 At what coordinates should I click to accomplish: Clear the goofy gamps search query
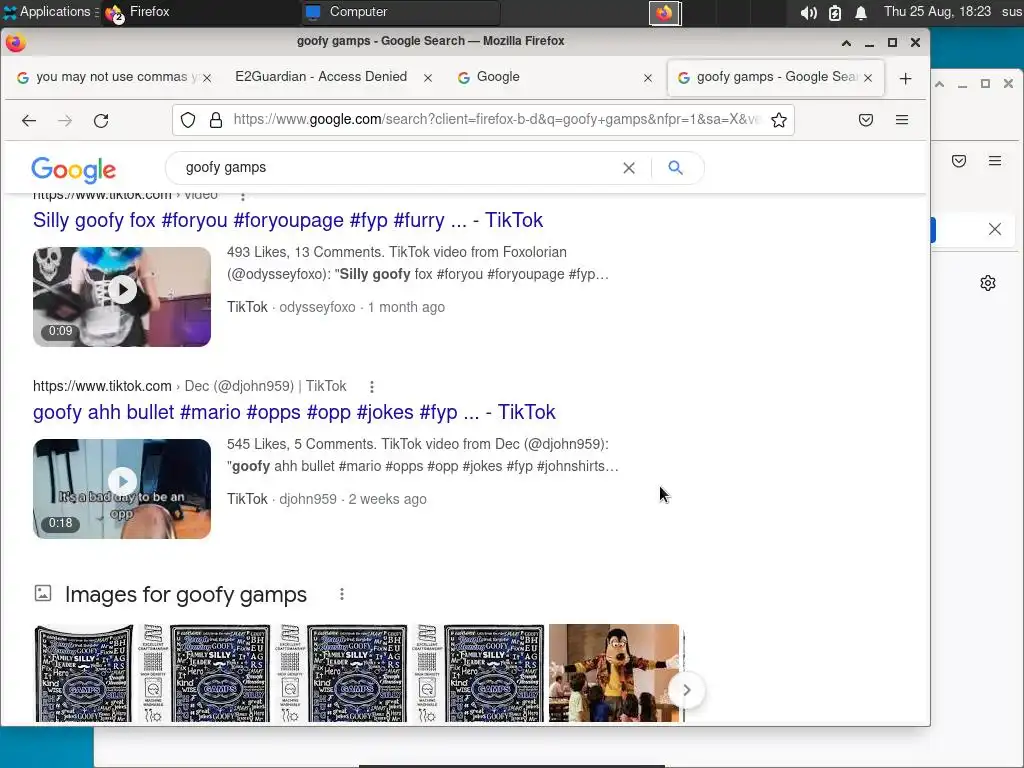point(629,168)
